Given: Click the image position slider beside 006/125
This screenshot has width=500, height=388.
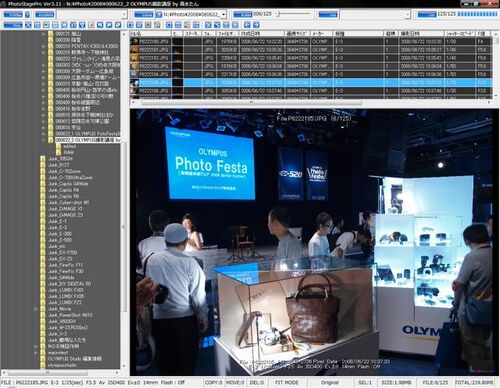Looking at the screenshot, I should pos(293,14).
